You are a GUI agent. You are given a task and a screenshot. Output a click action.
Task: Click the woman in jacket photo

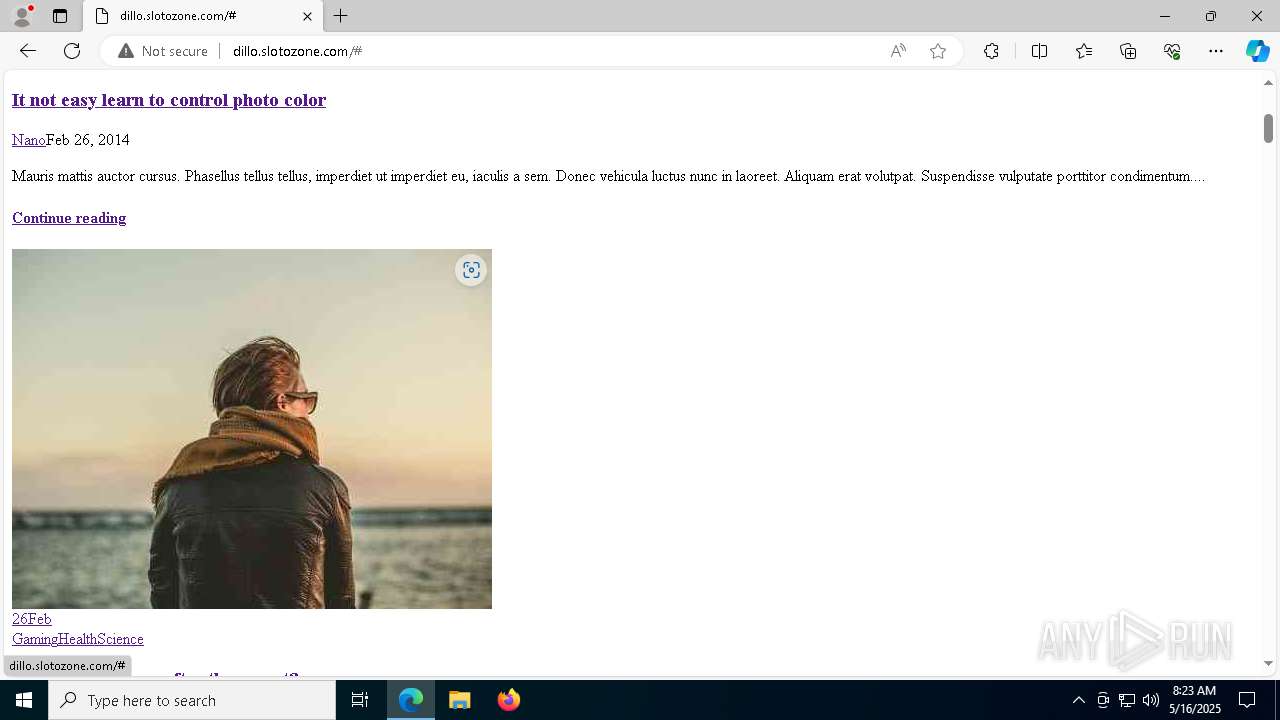[252, 429]
